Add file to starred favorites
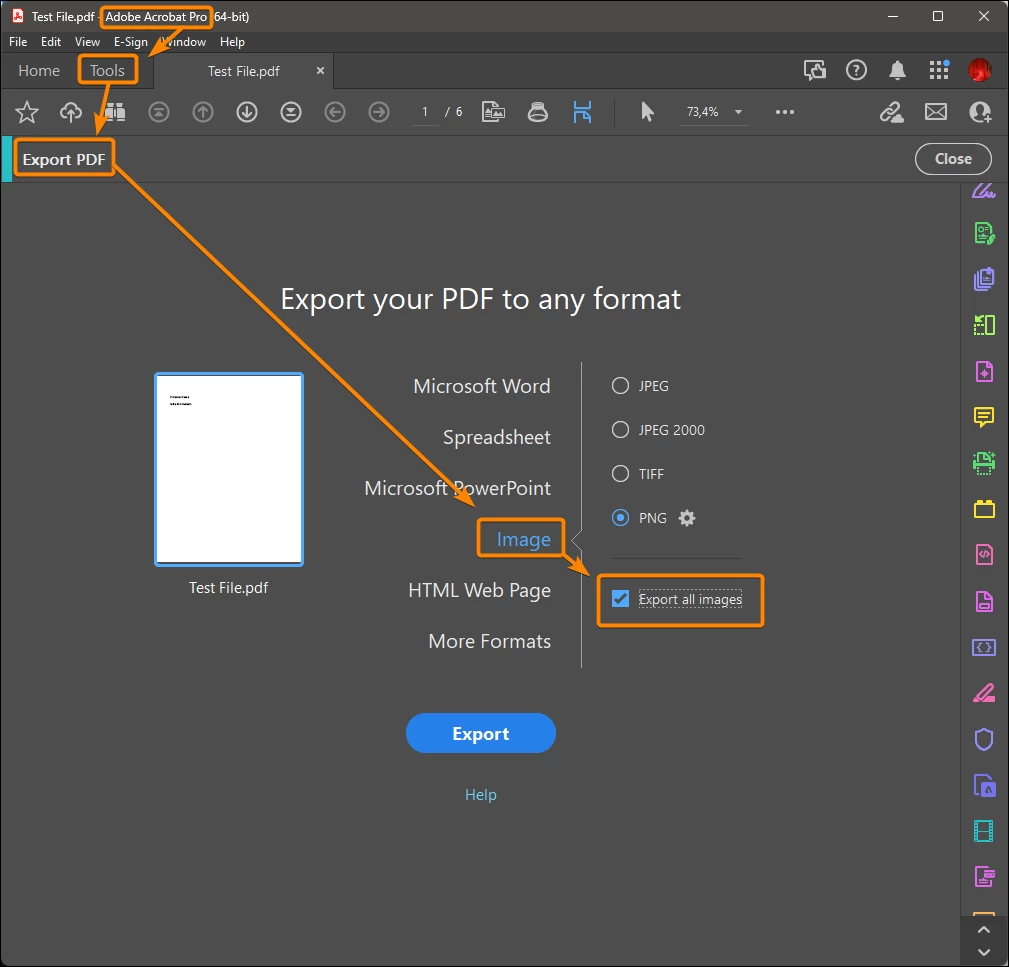 tap(26, 112)
